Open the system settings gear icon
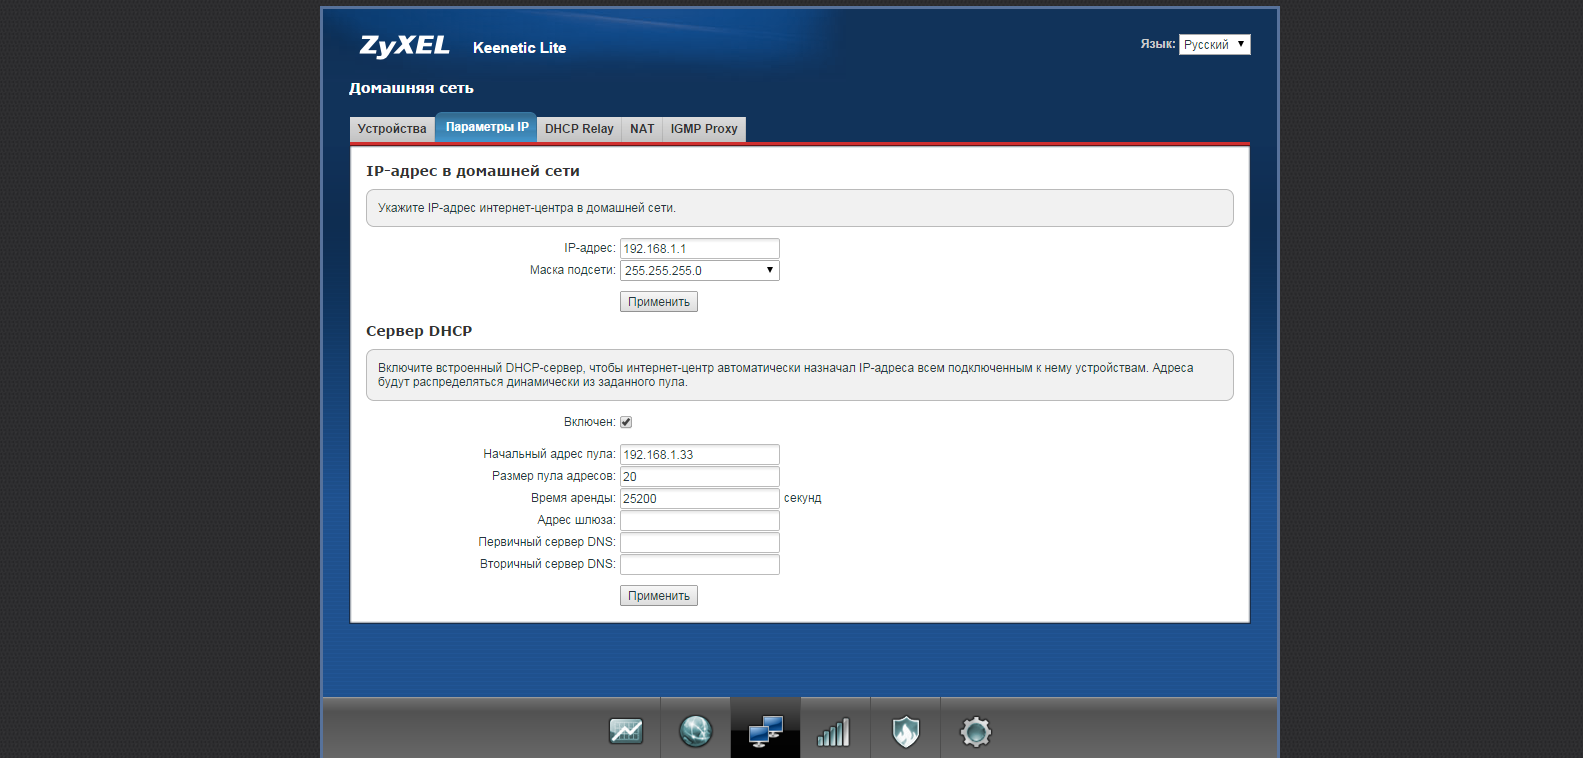 (x=976, y=732)
